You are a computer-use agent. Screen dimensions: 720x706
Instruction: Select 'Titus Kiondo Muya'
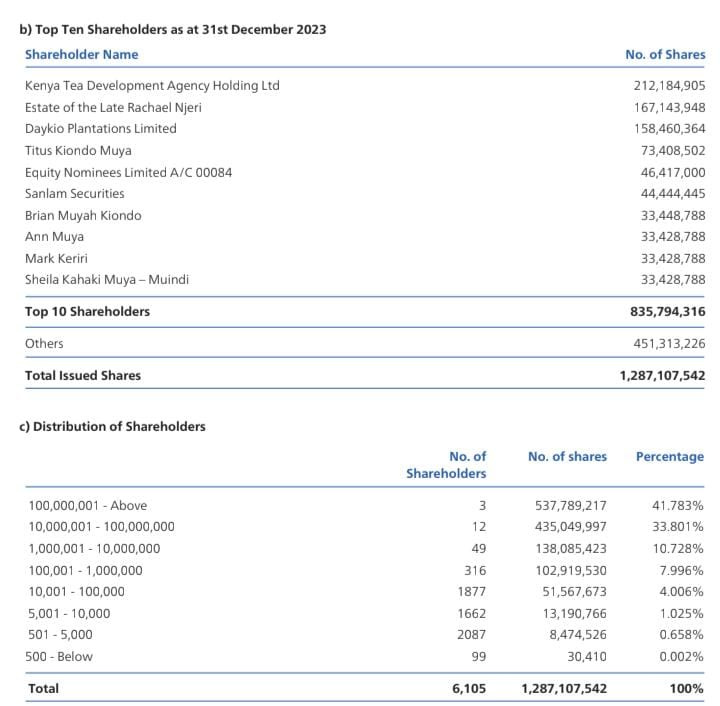click(x=78, y=151)
